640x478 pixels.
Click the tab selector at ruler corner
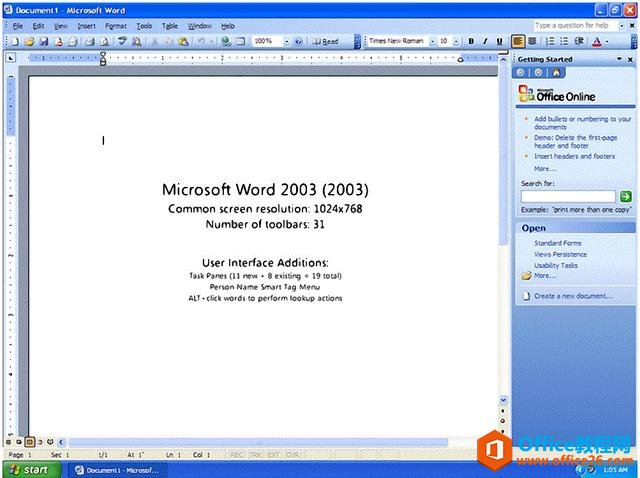(11, 58)
